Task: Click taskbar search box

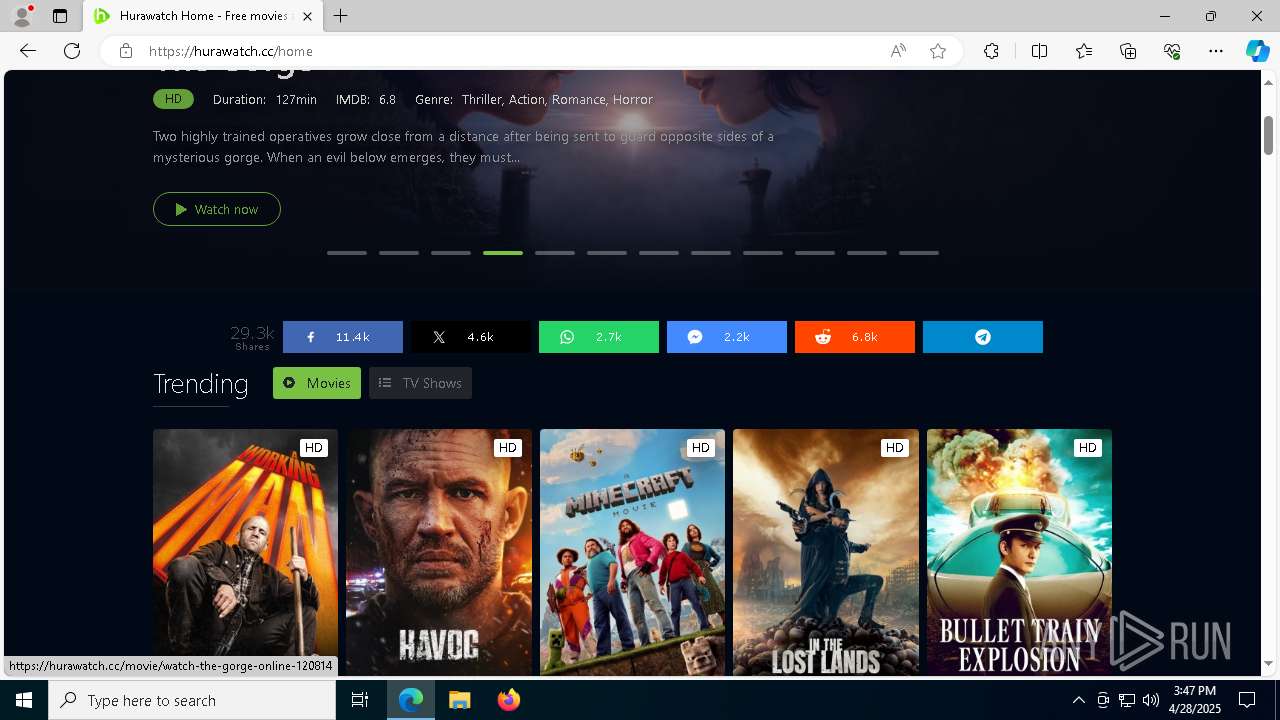Action: pyautogui.click(x=192, y=700)
